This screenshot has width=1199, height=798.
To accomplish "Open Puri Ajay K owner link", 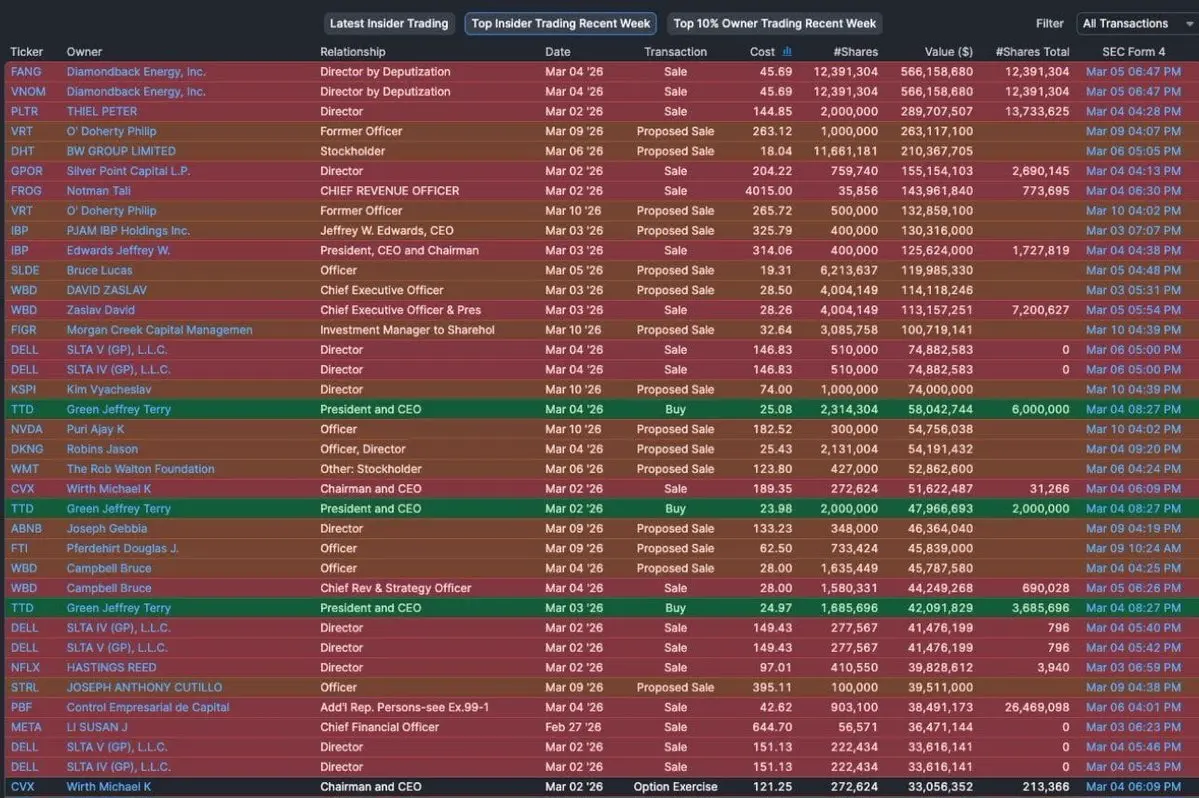I will click(x=96, y=430).
